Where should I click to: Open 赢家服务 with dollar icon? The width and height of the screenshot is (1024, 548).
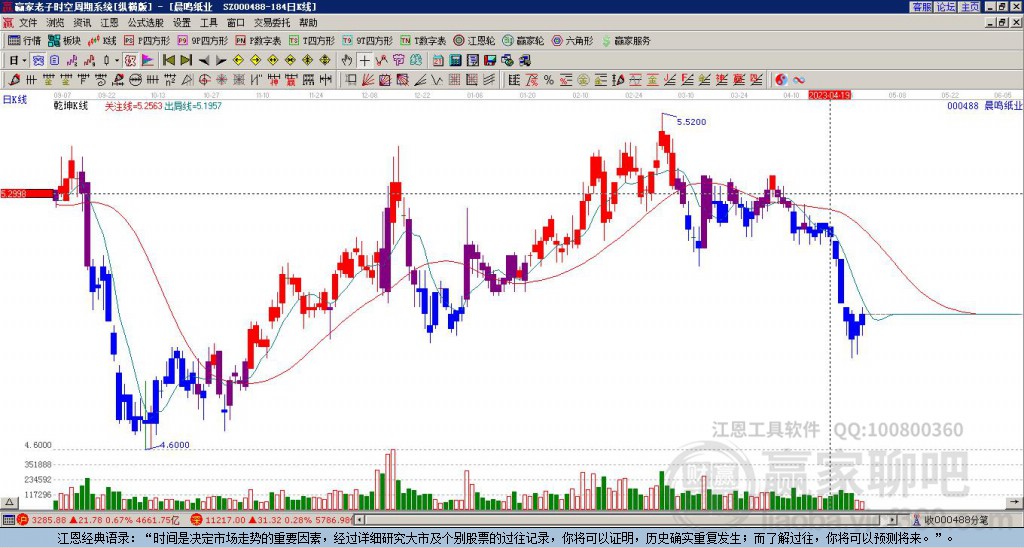pos(626,40)
